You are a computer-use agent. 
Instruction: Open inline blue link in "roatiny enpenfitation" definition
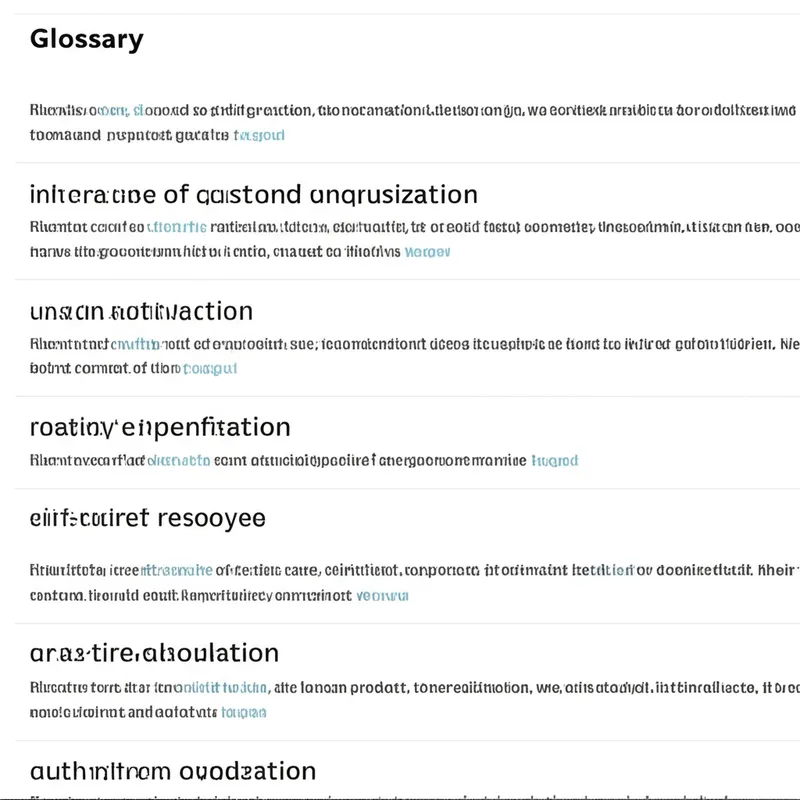point(179,461)
